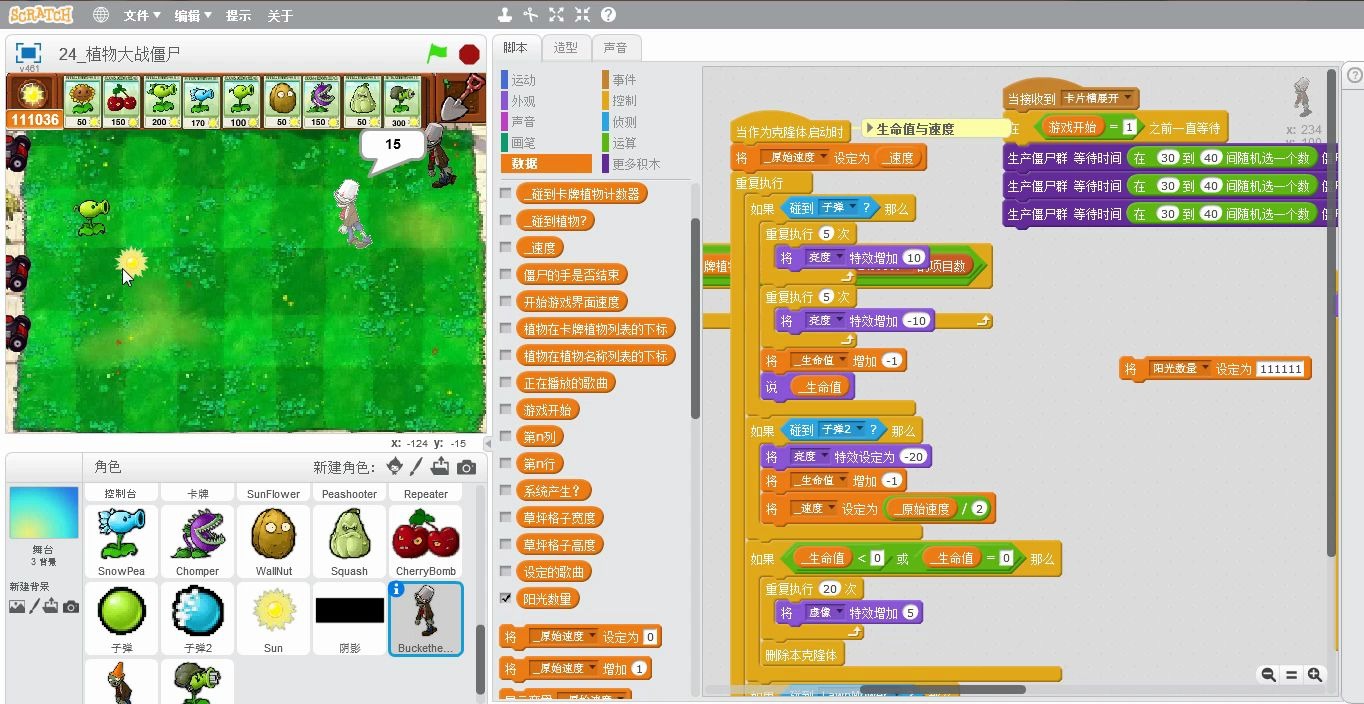
Task: Paint a new backdrop
Action: click(35, 606)
